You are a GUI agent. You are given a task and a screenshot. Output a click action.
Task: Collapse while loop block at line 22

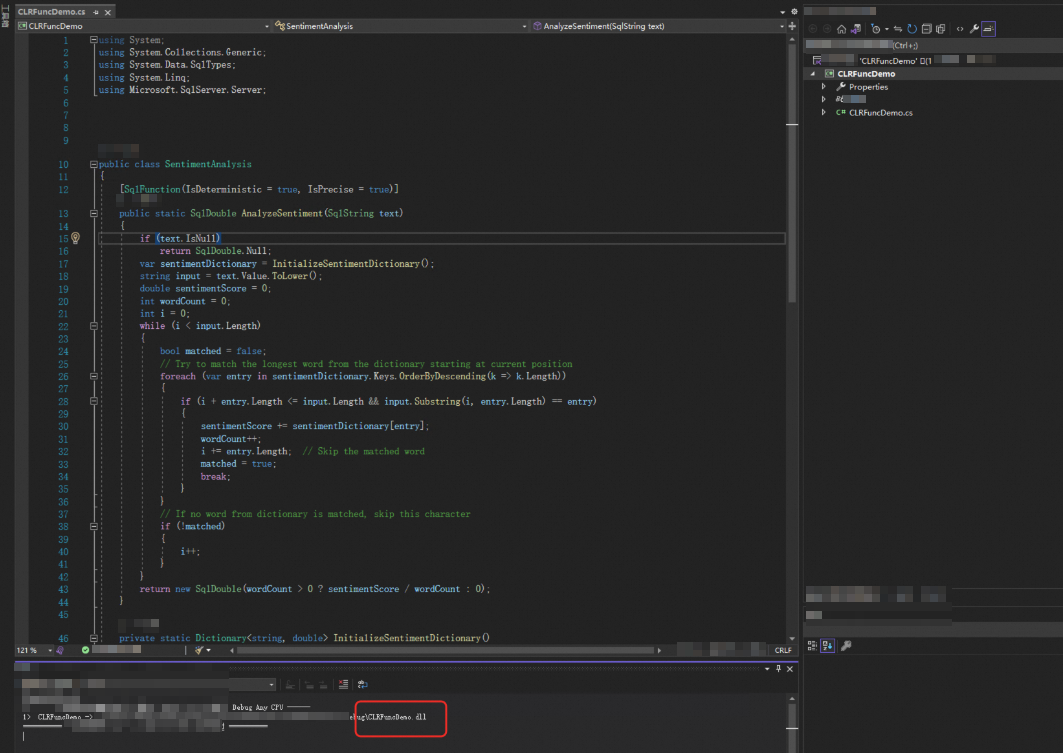94,326
